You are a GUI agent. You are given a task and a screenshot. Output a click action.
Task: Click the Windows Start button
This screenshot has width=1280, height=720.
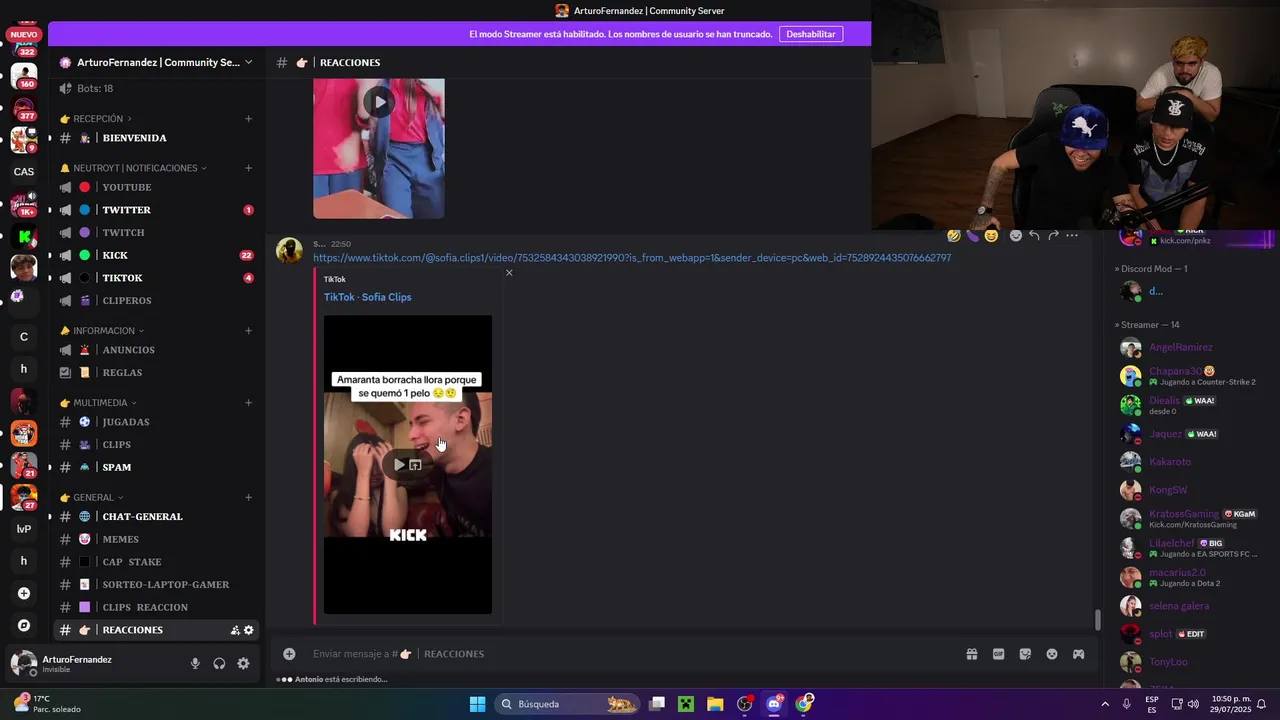pyautogui.click(x=477, y=704)
